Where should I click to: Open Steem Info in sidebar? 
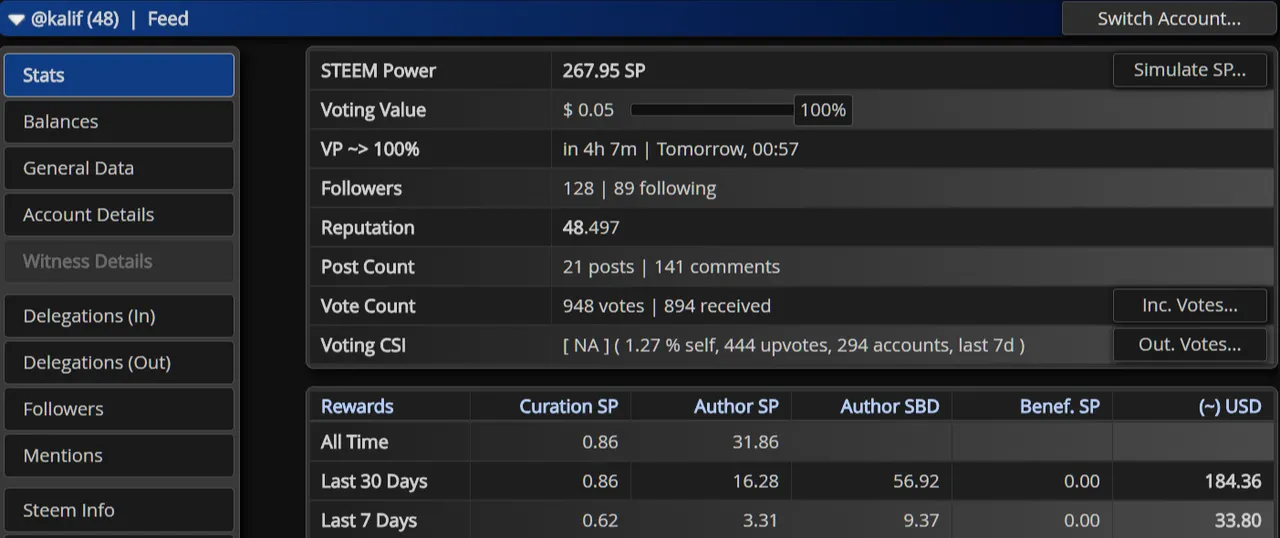tap(119, 510)
